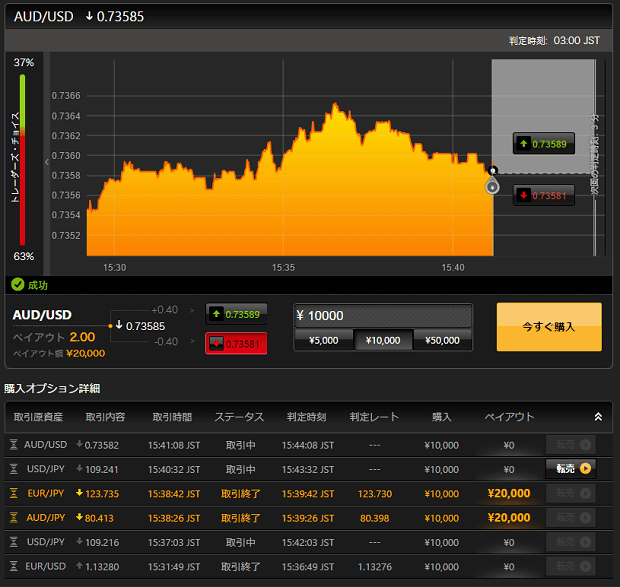The width and height of the screenshot is (620, 587).
Task: Select the red 0.73581 low option in order panel
Action: tap(236, 344)
